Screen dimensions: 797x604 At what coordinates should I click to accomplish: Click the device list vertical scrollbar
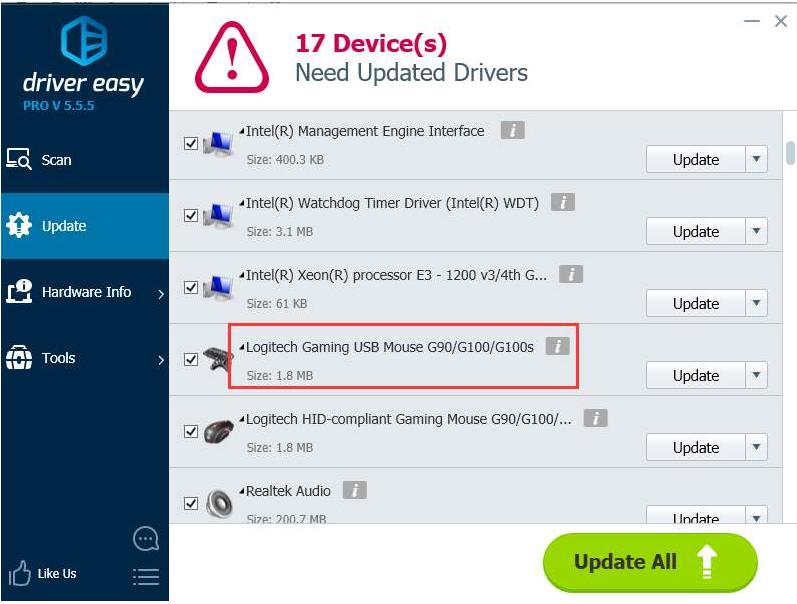pos(790,153)
